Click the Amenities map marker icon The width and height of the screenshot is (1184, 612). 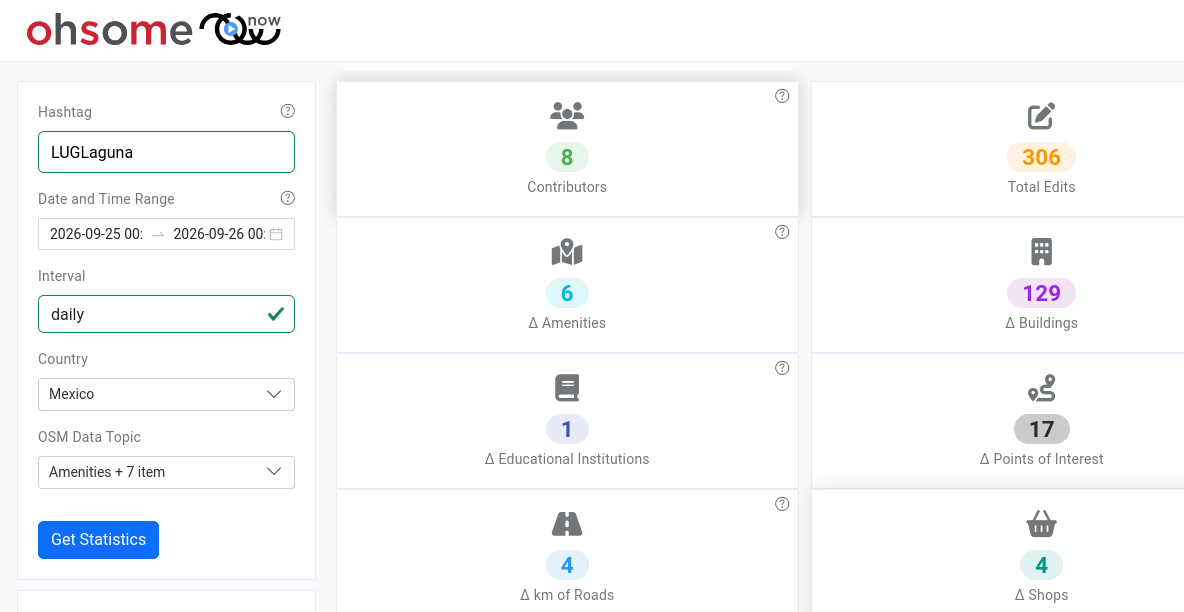click(x=567, y=252)
